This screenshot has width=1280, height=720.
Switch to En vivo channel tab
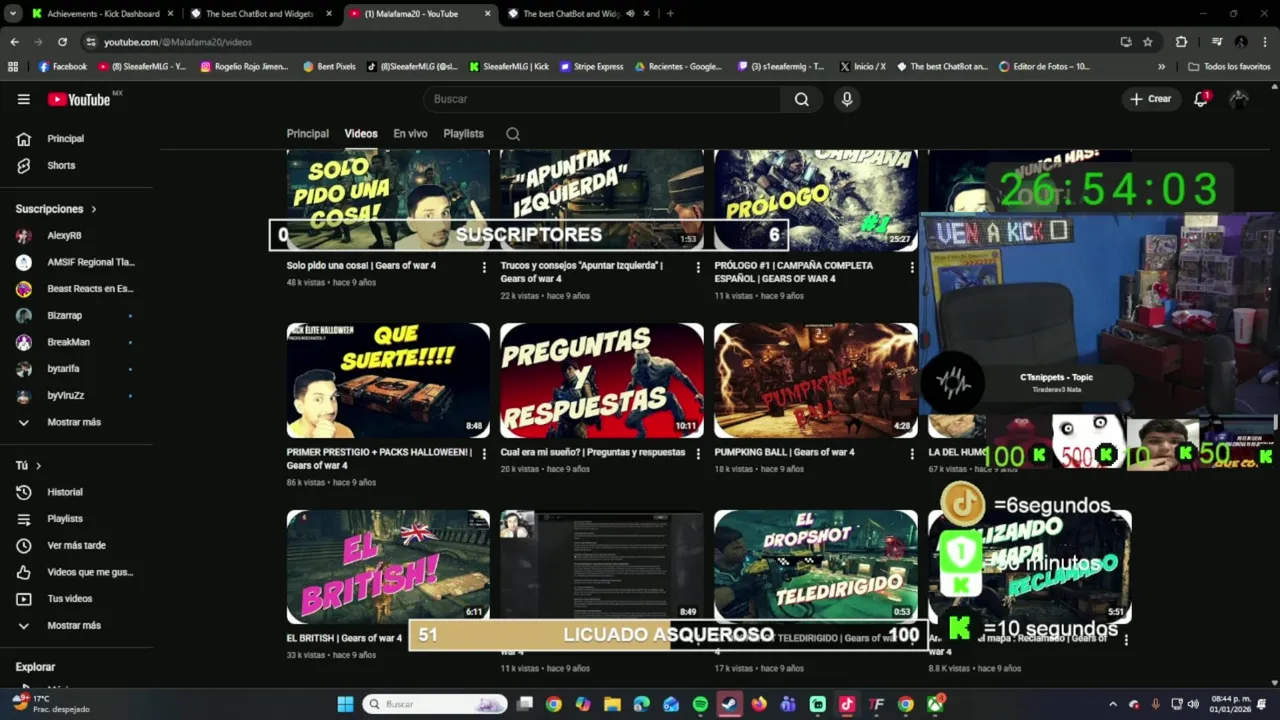click(410, 134)
